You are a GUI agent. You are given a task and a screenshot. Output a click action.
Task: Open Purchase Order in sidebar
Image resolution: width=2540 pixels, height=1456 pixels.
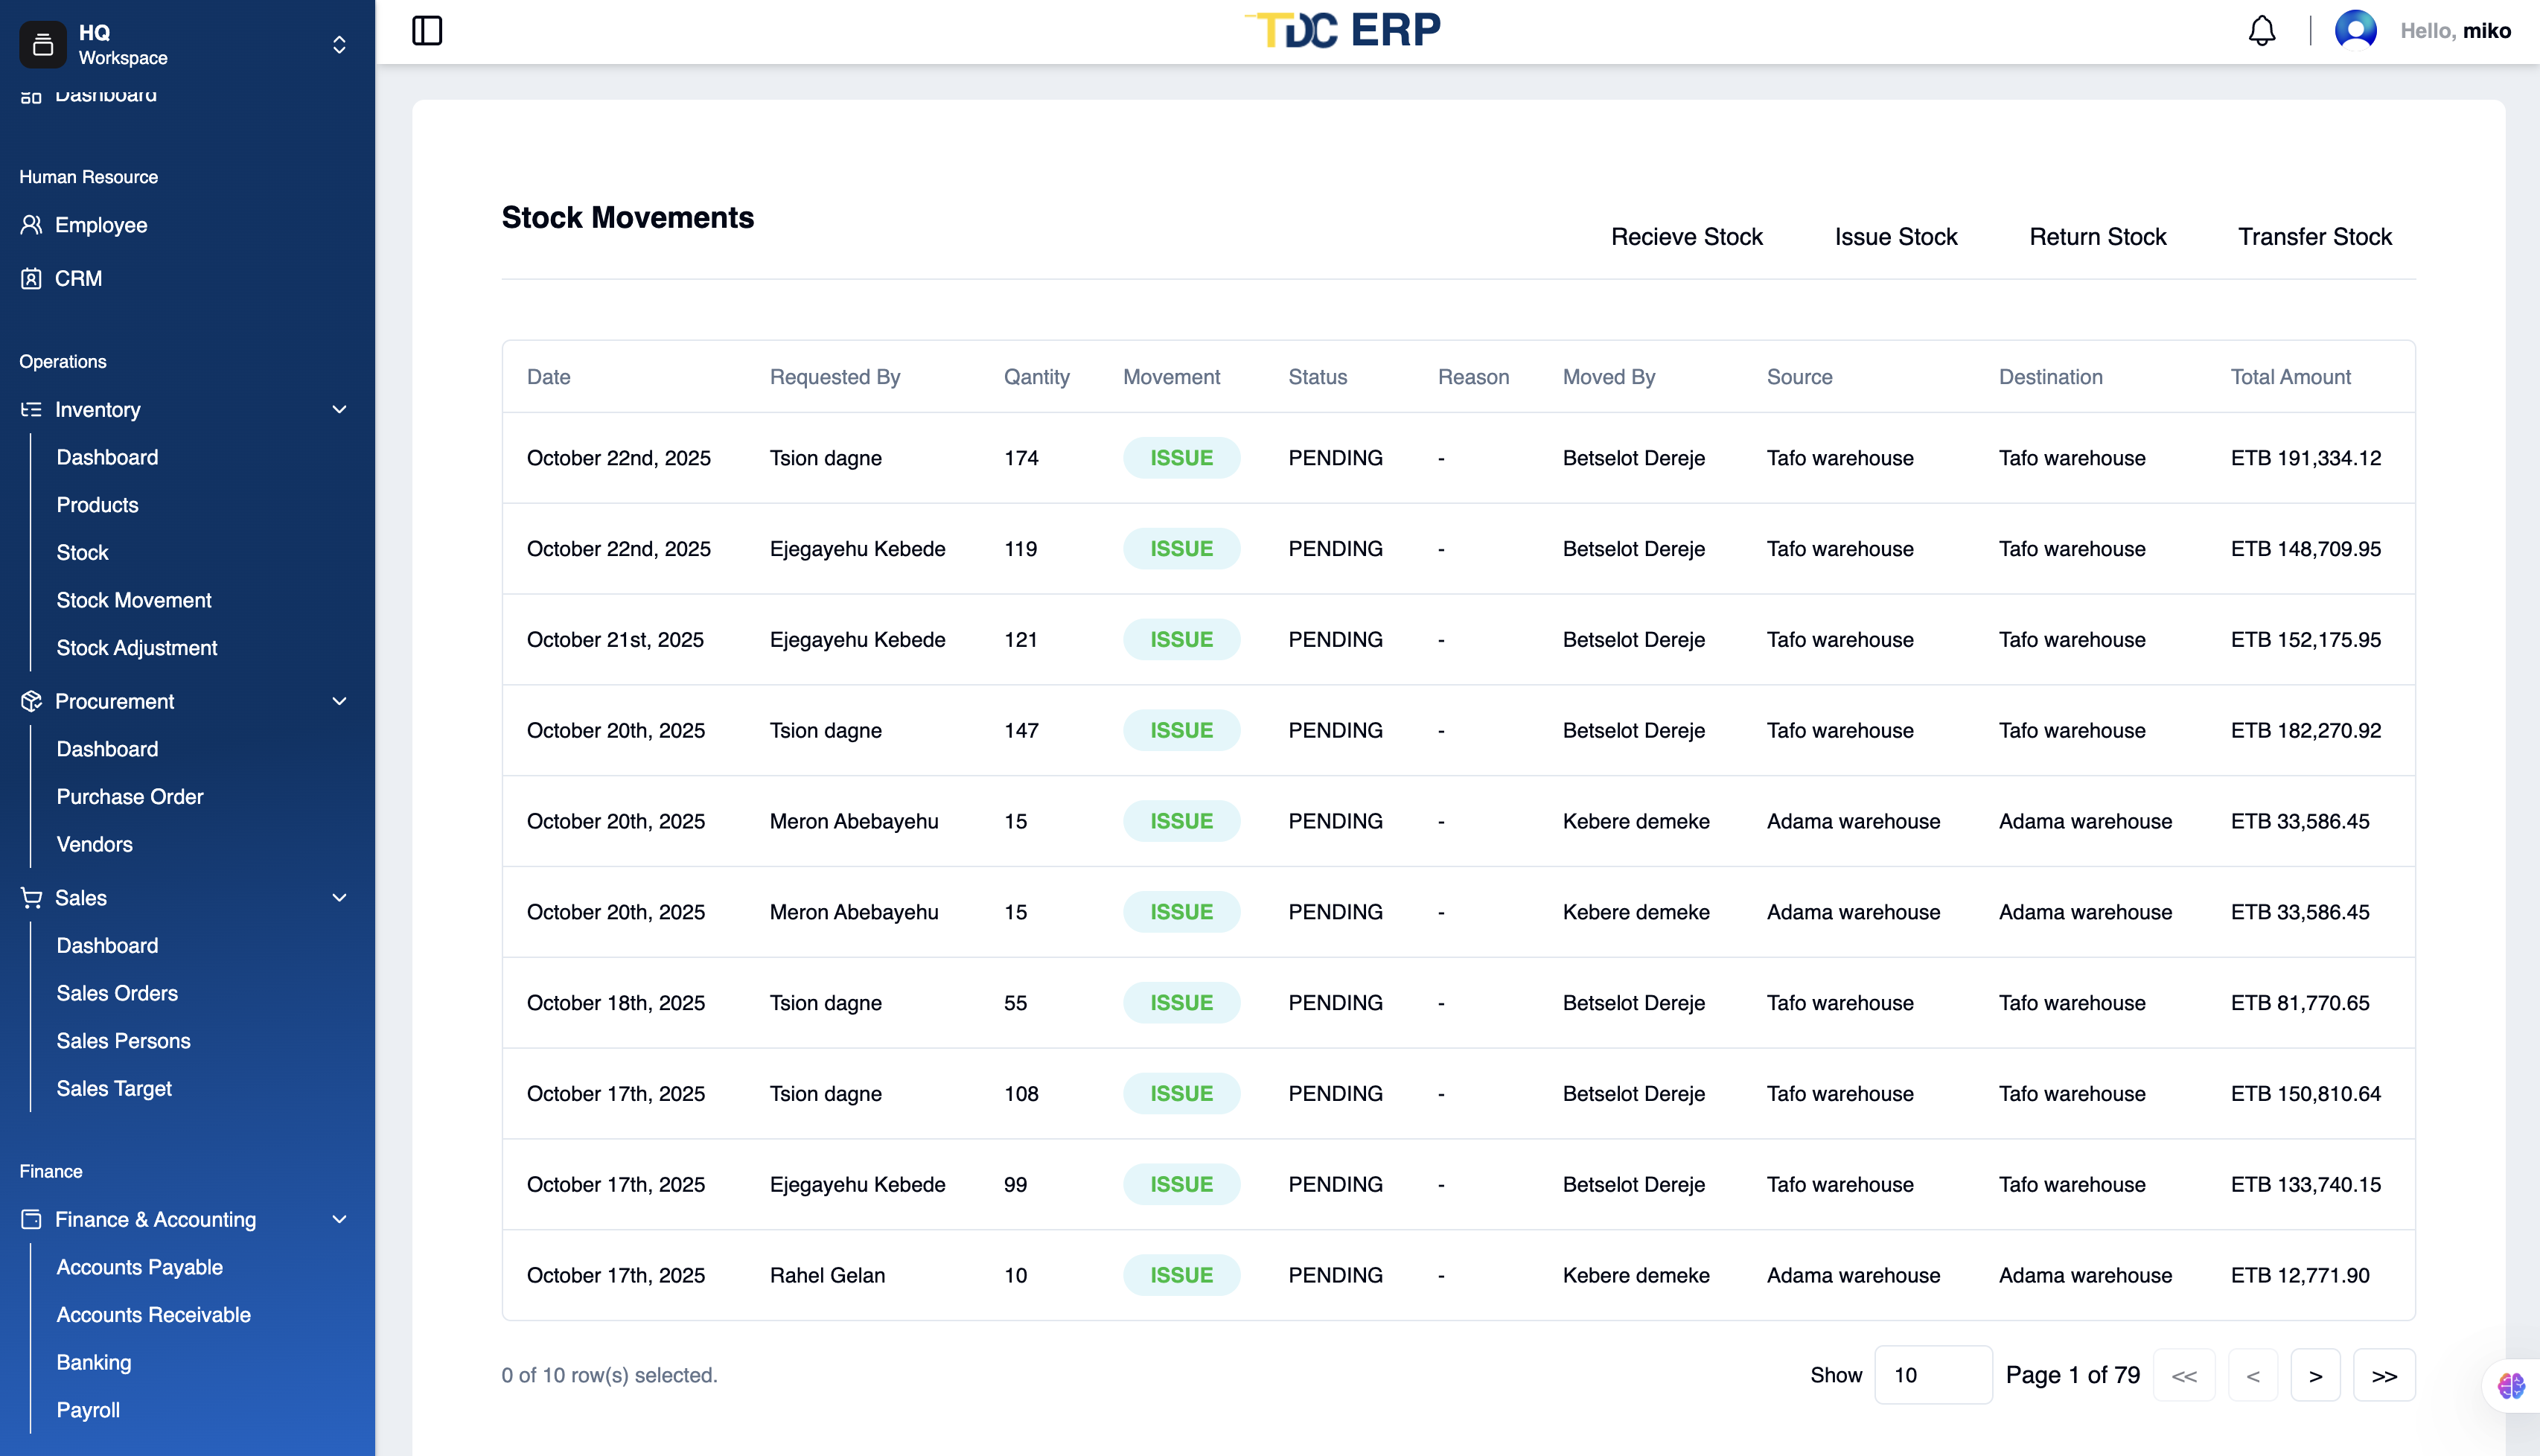130,796
